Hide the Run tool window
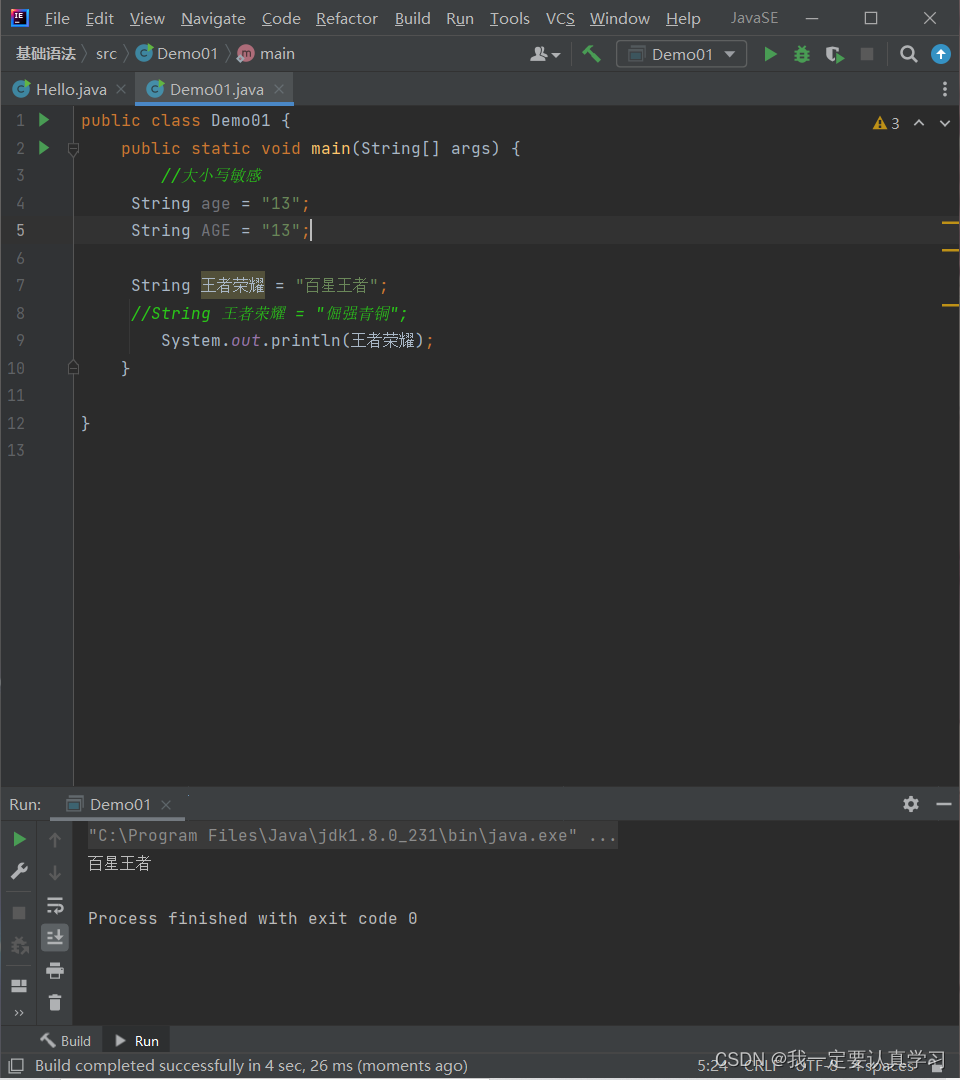Screen dimensions: 960x1080 tap(943, 804)
